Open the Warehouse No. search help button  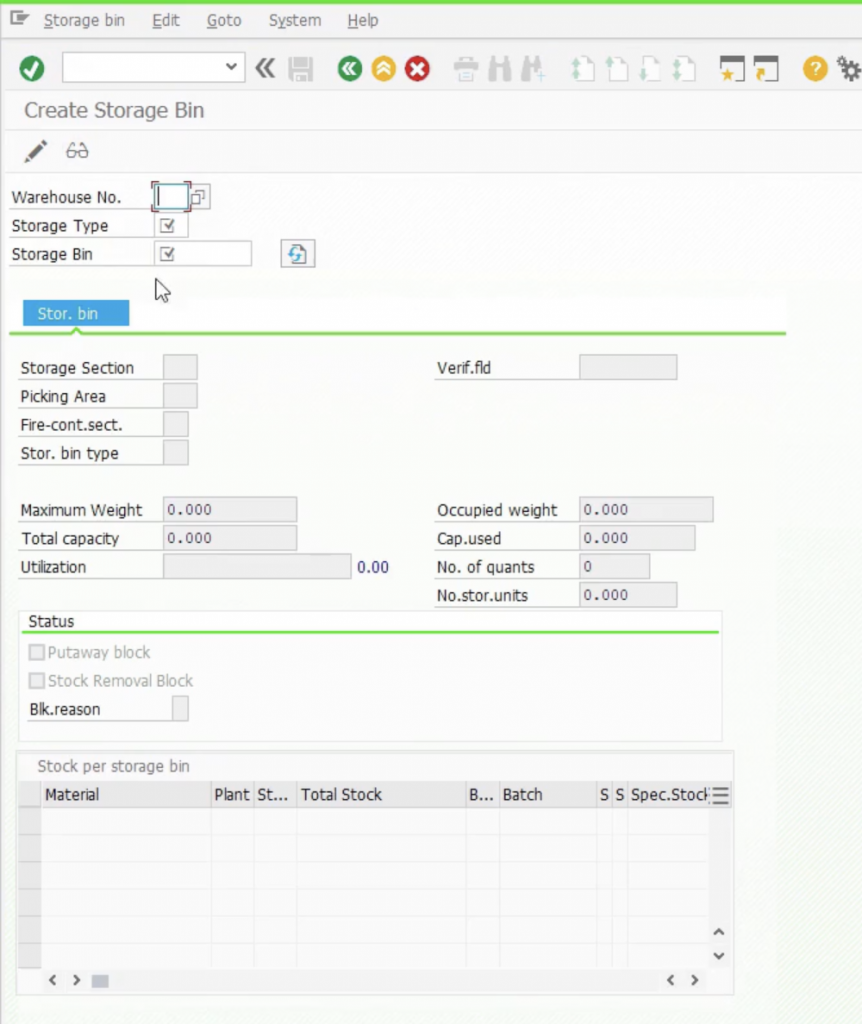(199, 197)
